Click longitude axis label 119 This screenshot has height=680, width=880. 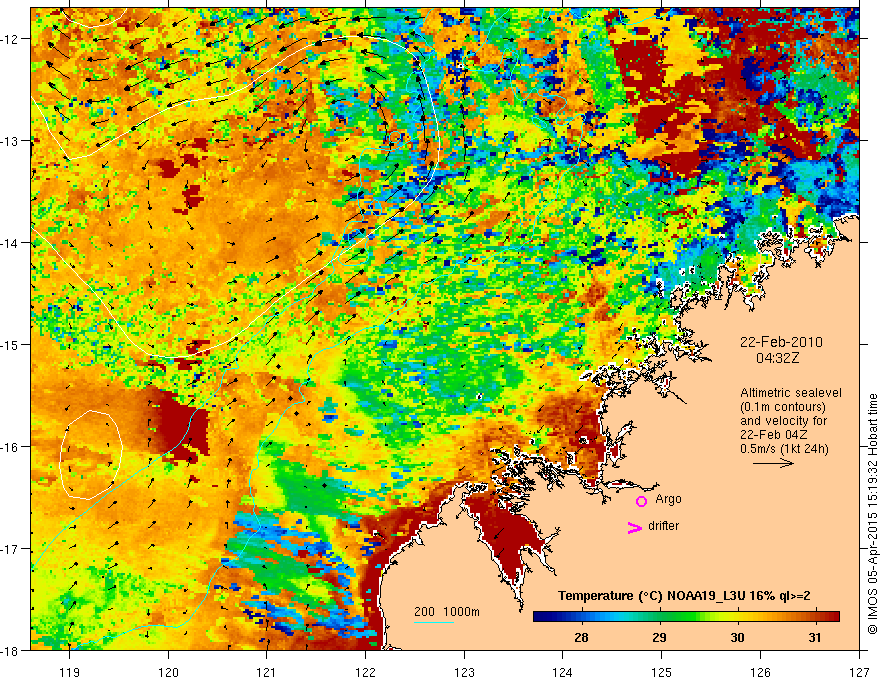(x=70, y=672)
